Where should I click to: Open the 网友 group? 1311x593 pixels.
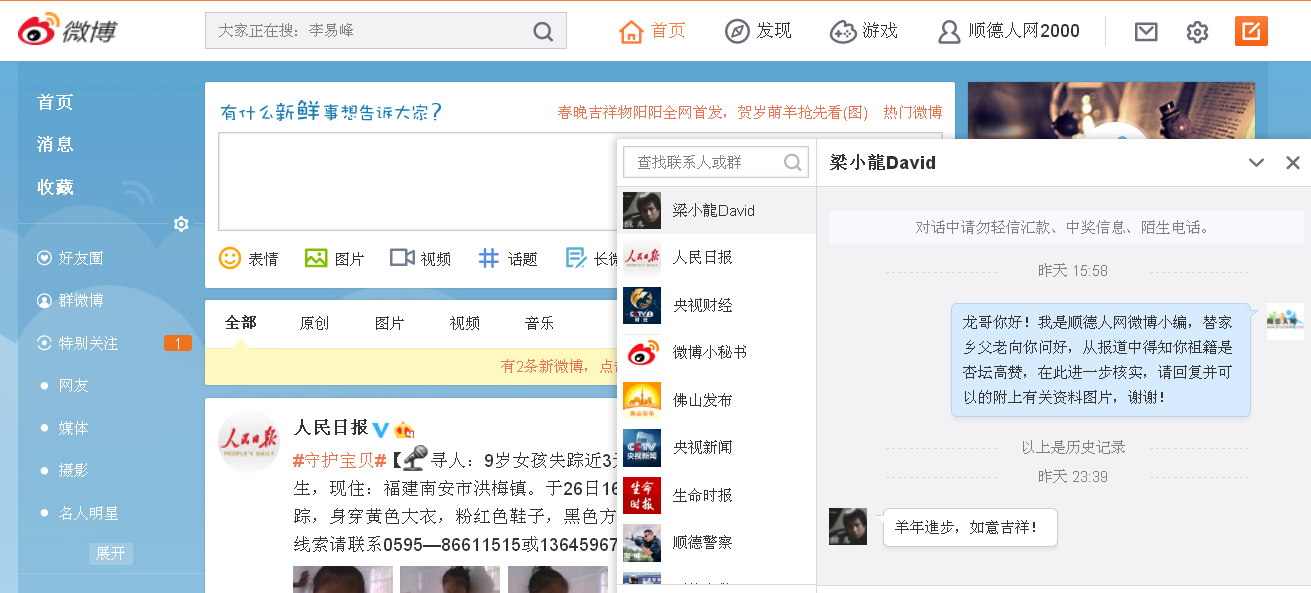tap(73, 385)
